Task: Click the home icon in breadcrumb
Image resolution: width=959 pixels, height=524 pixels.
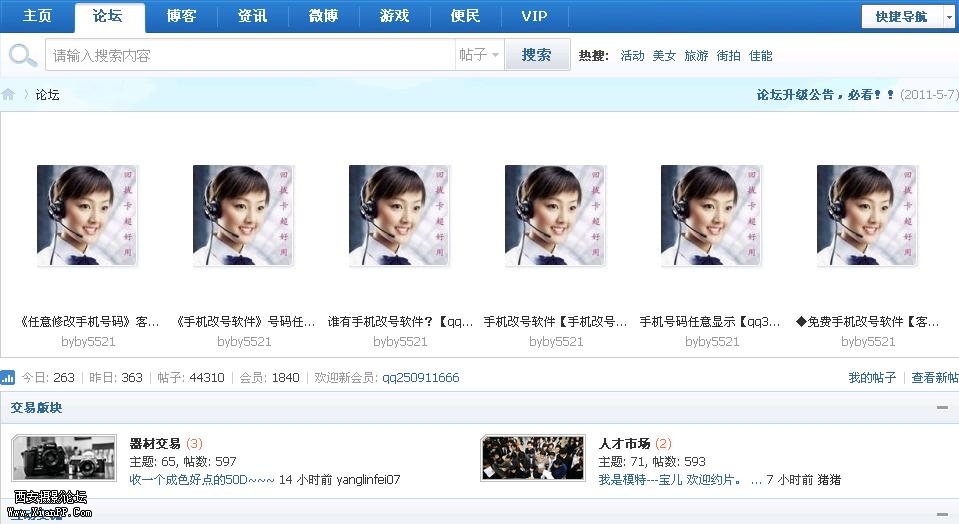Action: pyautogui.click(x=9, y=95)
